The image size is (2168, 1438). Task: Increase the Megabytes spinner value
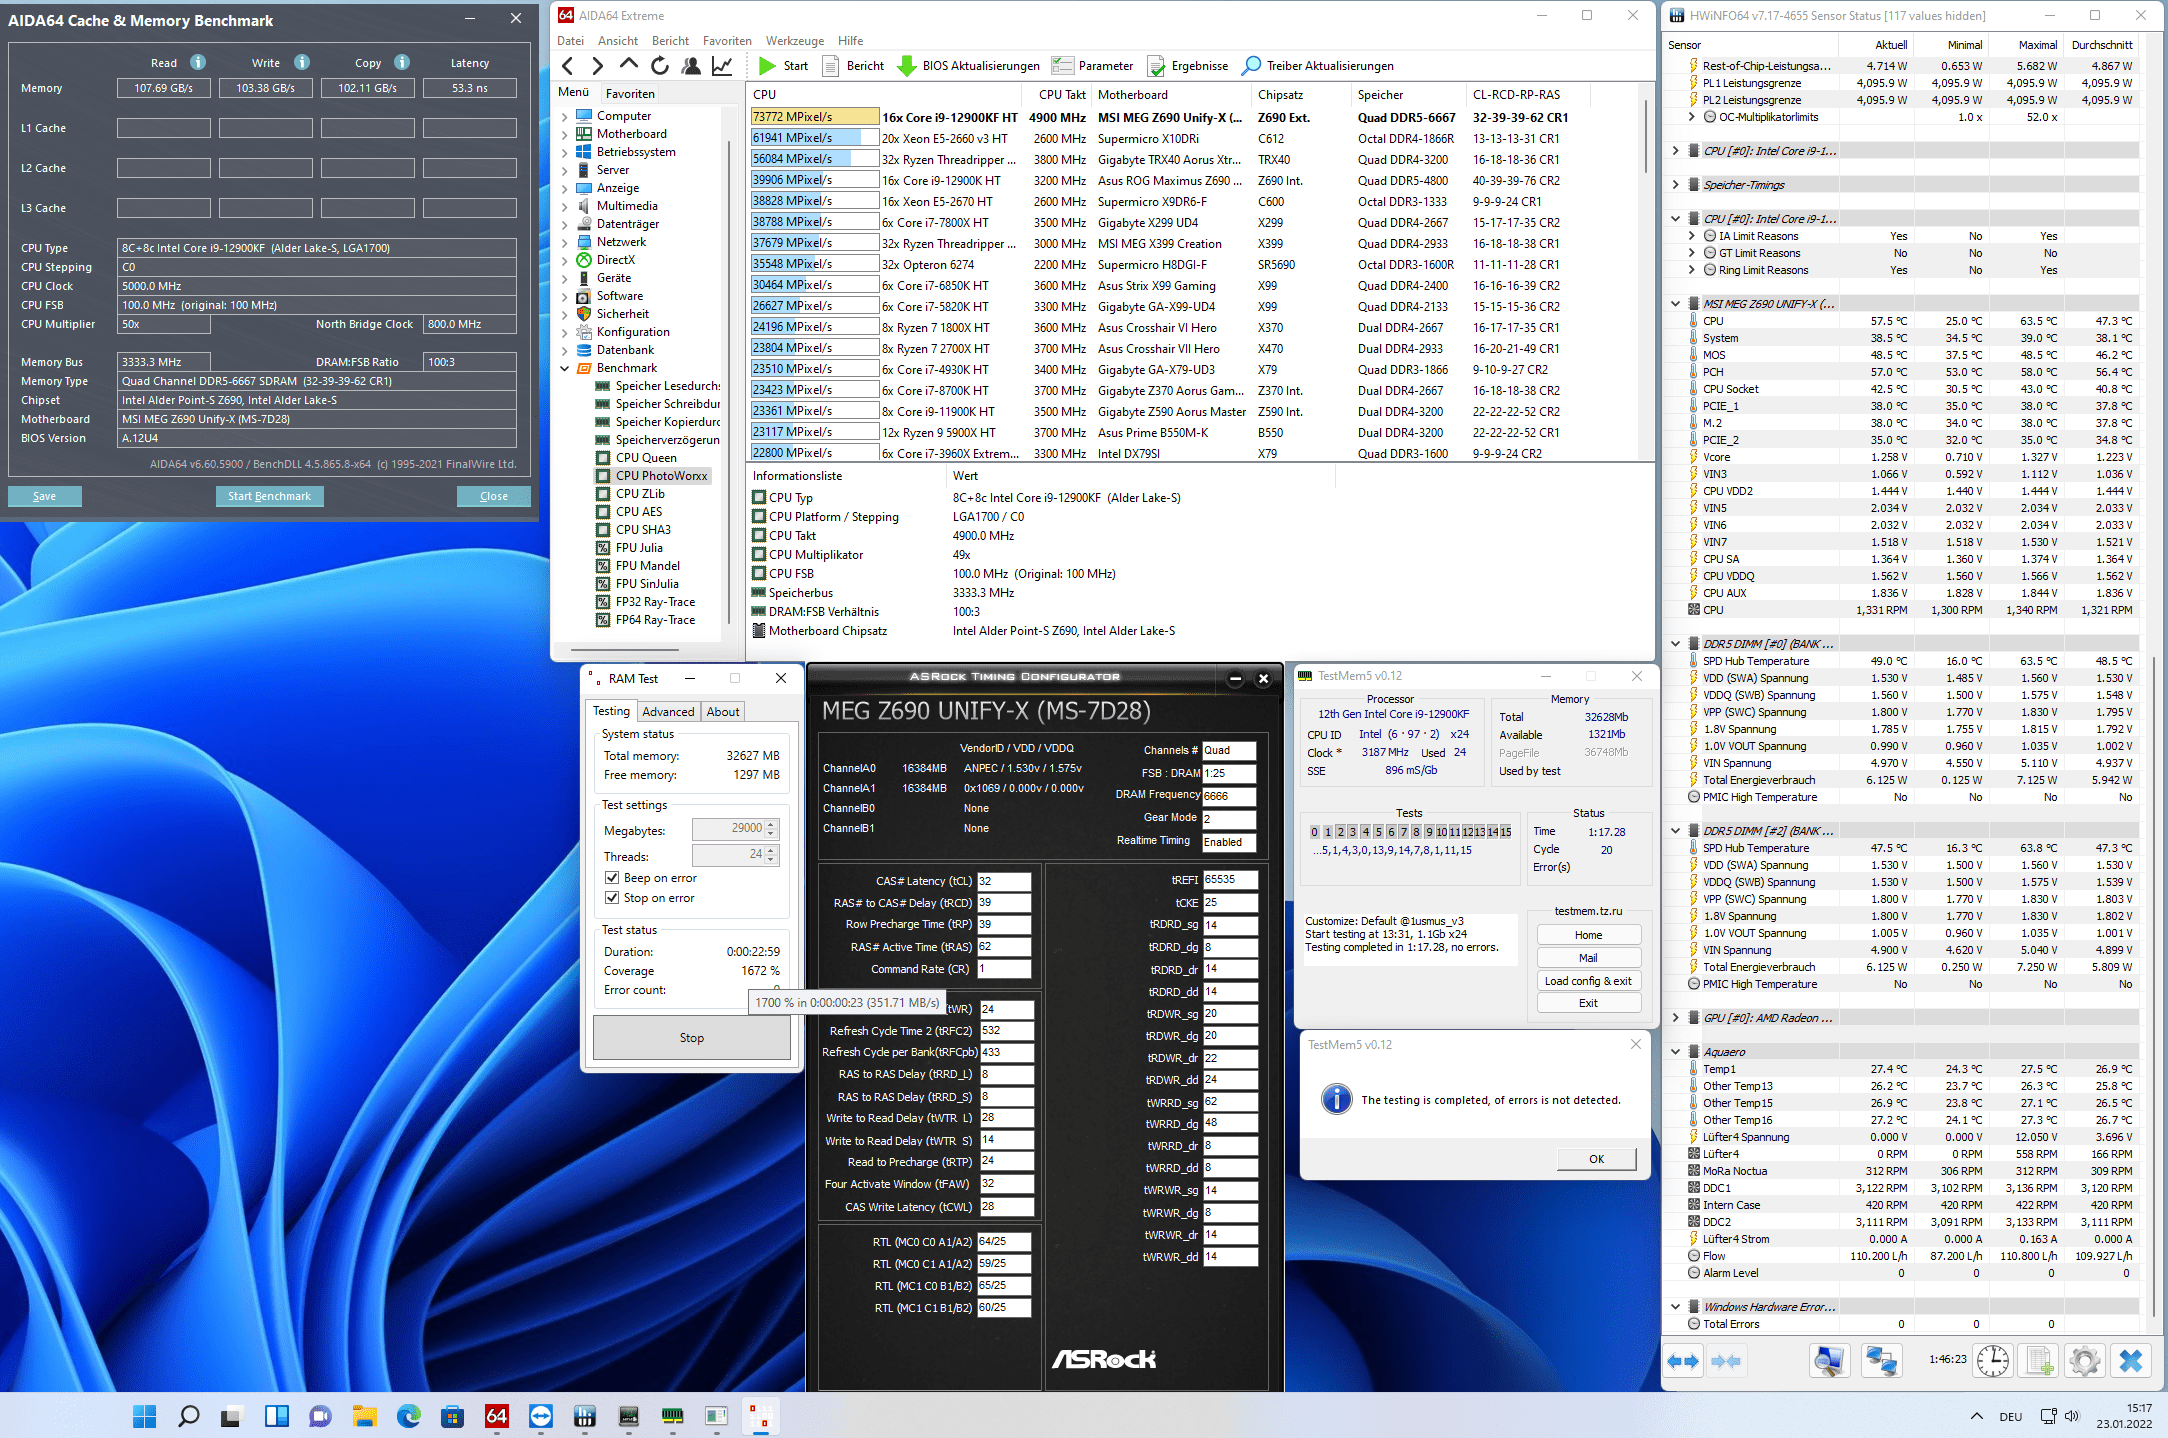click(x=771, y=824)
